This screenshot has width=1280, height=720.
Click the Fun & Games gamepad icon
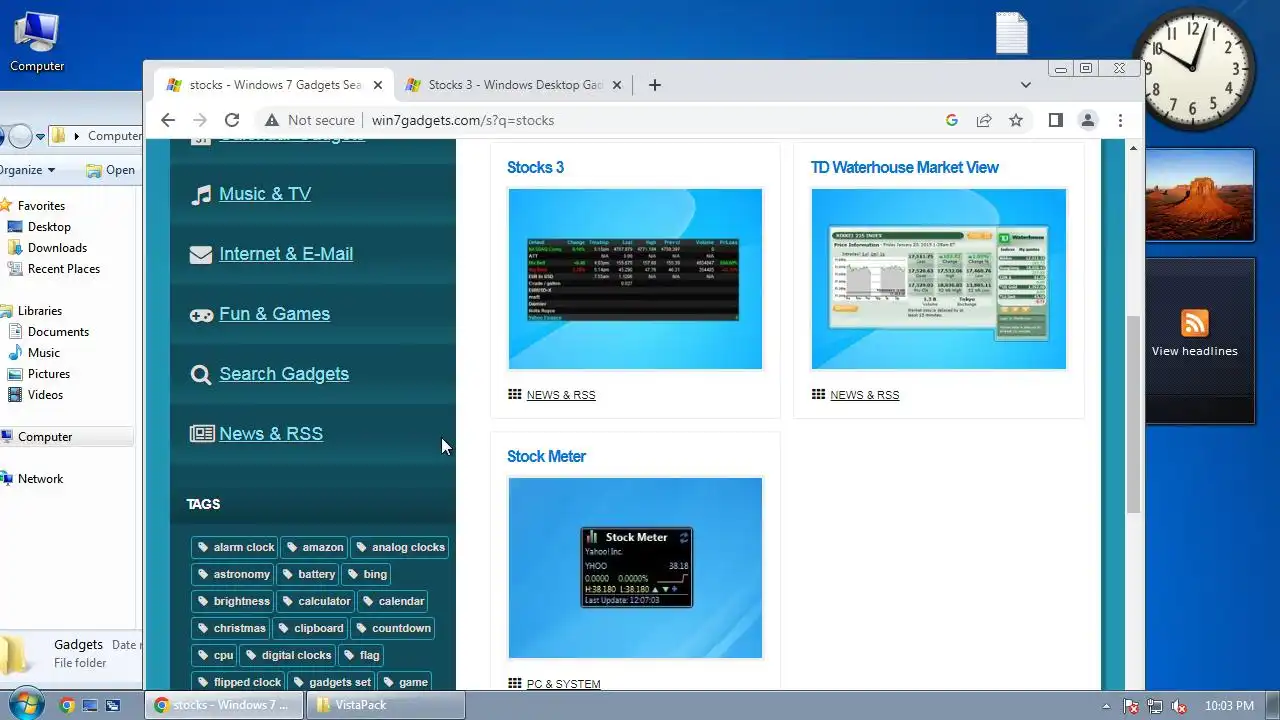click(x=202, y=315)
